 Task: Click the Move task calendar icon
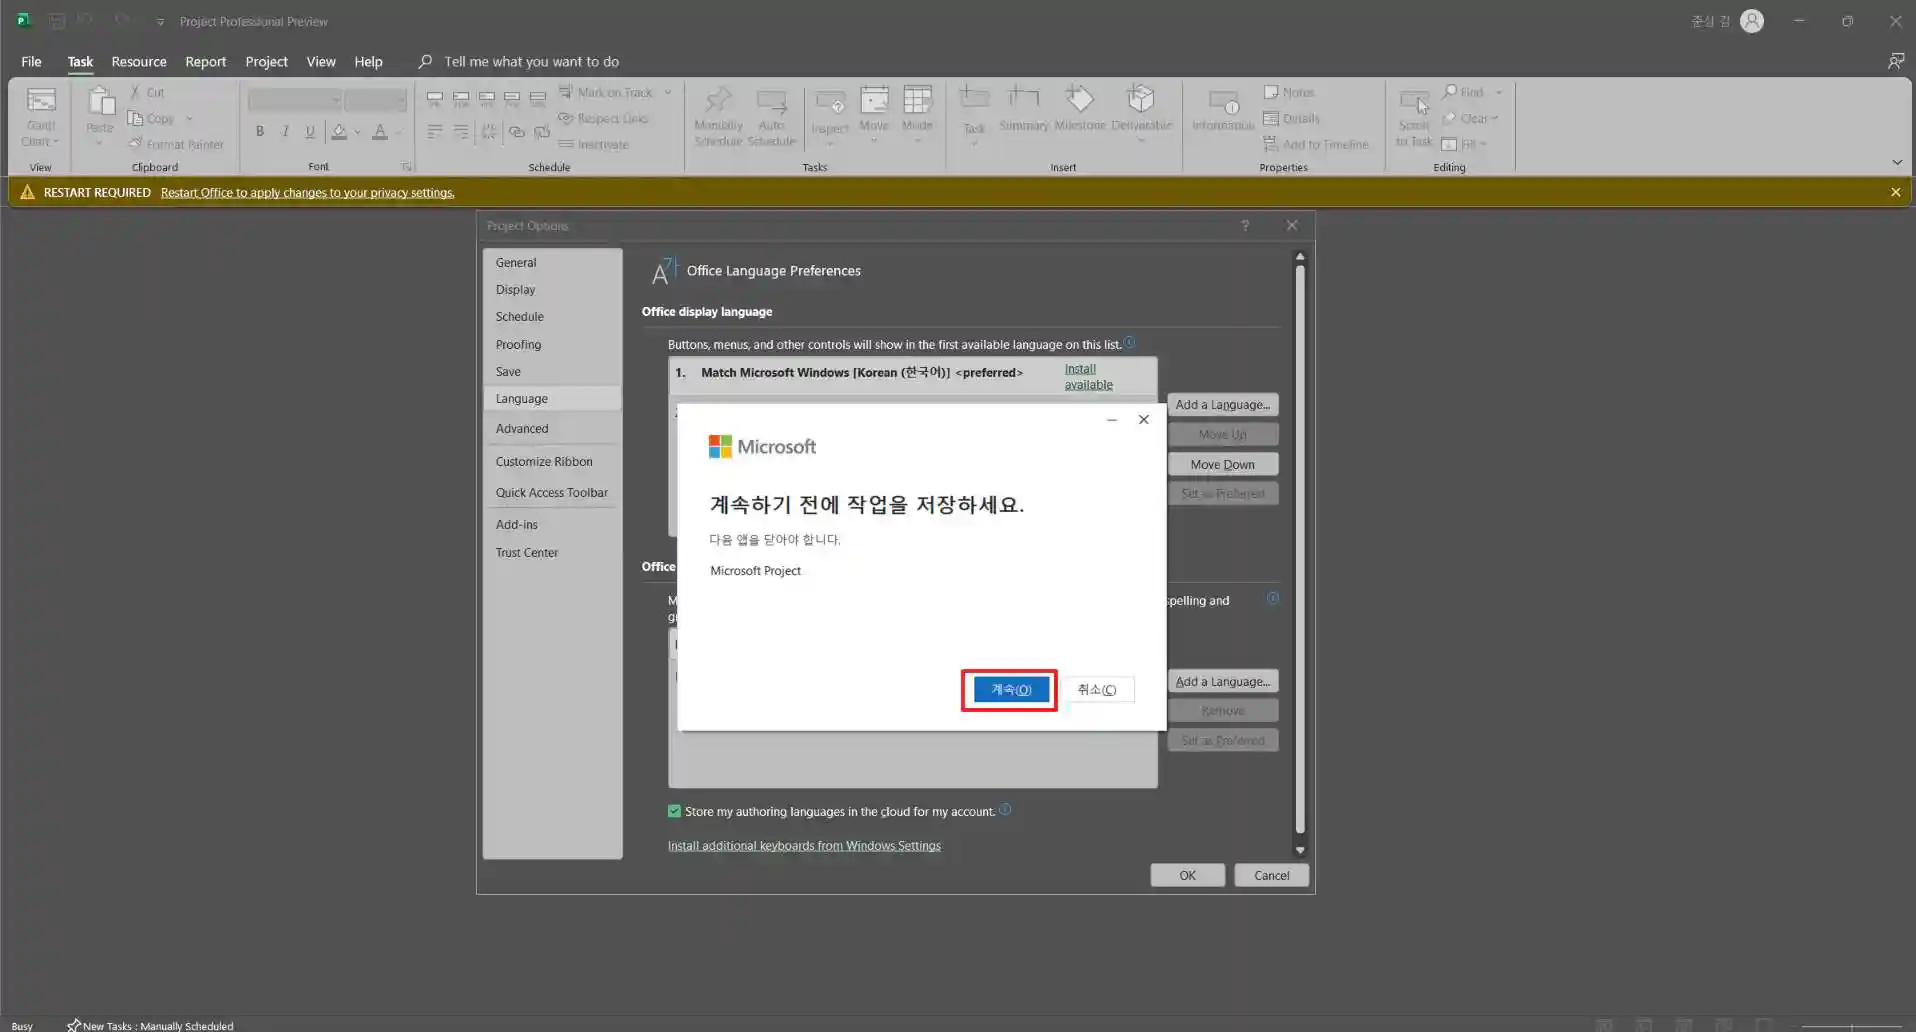pos(874,100)
